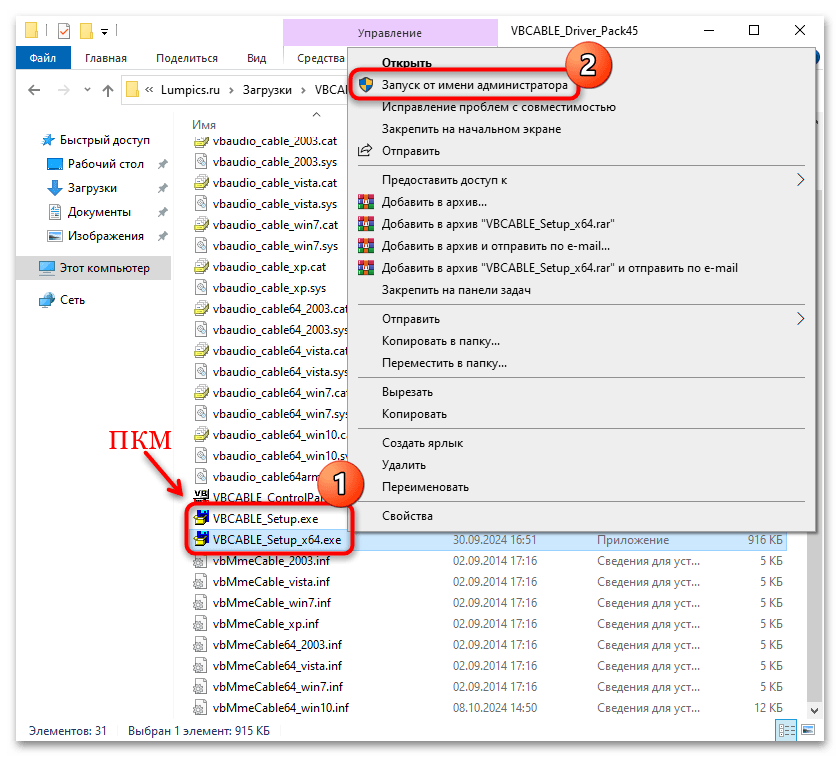Select file vbMmeCable64_2003.inf
840x757 pixels.
[x=277, y=644]
